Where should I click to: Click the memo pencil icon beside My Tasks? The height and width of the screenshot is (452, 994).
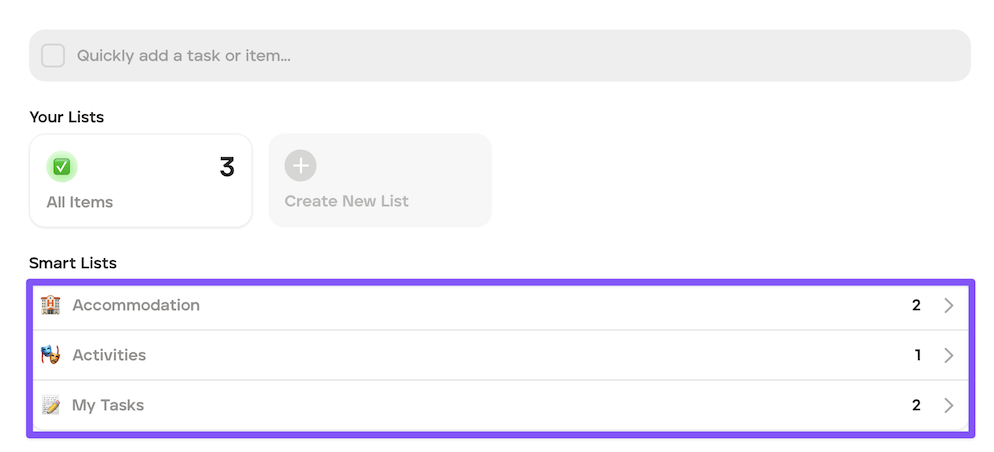pos(51,405)
